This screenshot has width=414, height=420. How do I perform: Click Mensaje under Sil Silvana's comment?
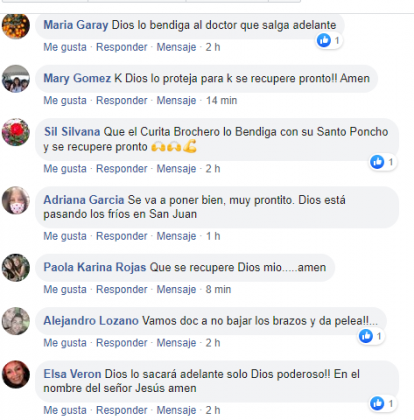[x=176, y=169]
